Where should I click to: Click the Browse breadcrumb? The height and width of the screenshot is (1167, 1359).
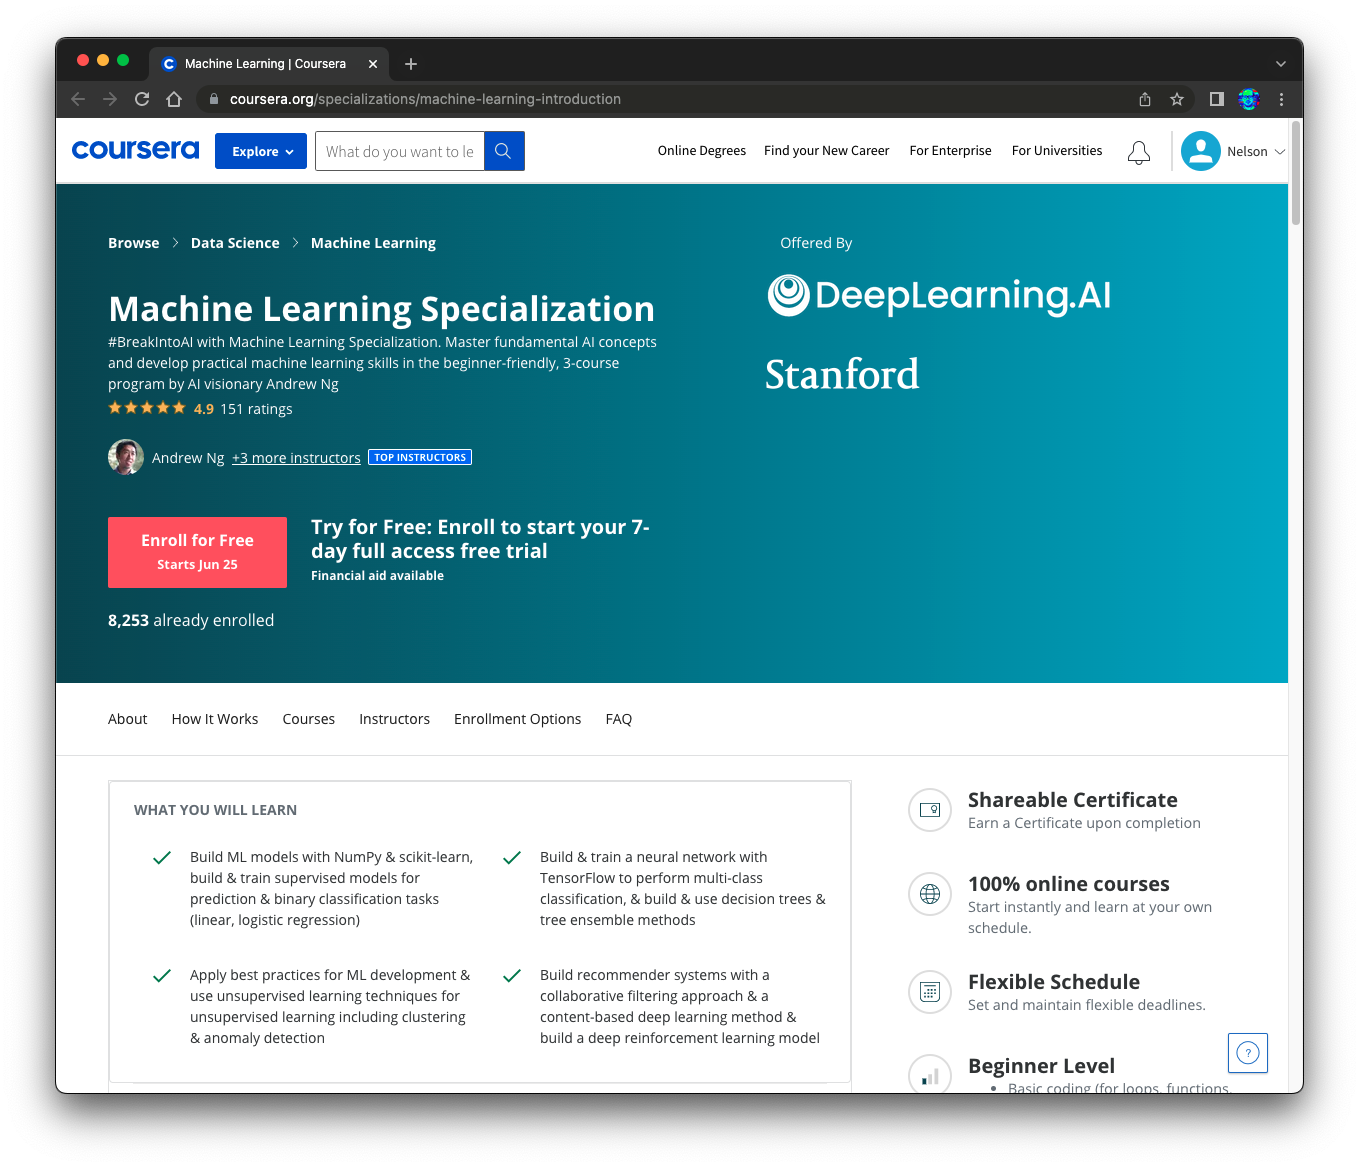point(134,243)
